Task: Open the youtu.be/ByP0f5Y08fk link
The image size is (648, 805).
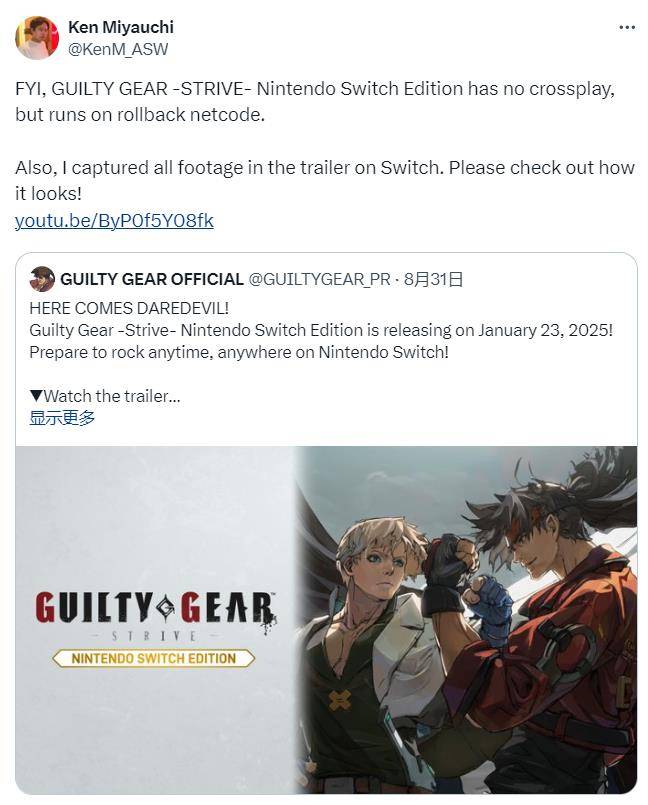Action: point(114,221)
